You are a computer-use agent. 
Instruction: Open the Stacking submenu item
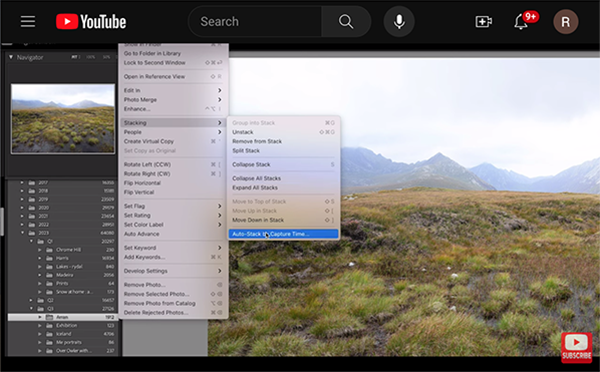click(173, 123)
